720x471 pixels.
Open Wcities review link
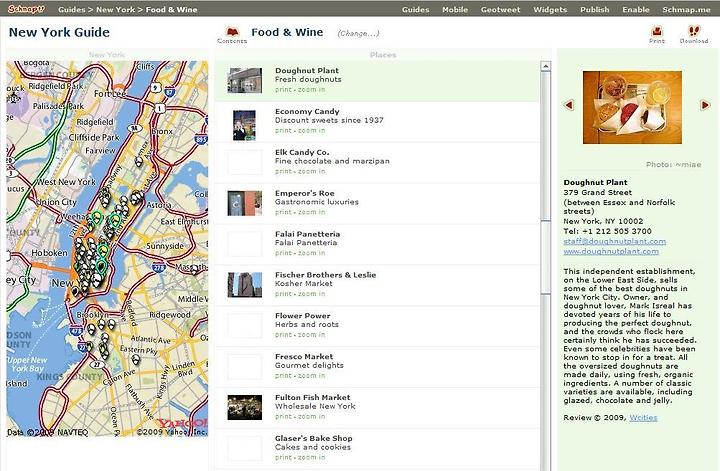pyautogui.click(x=643, y=418)
